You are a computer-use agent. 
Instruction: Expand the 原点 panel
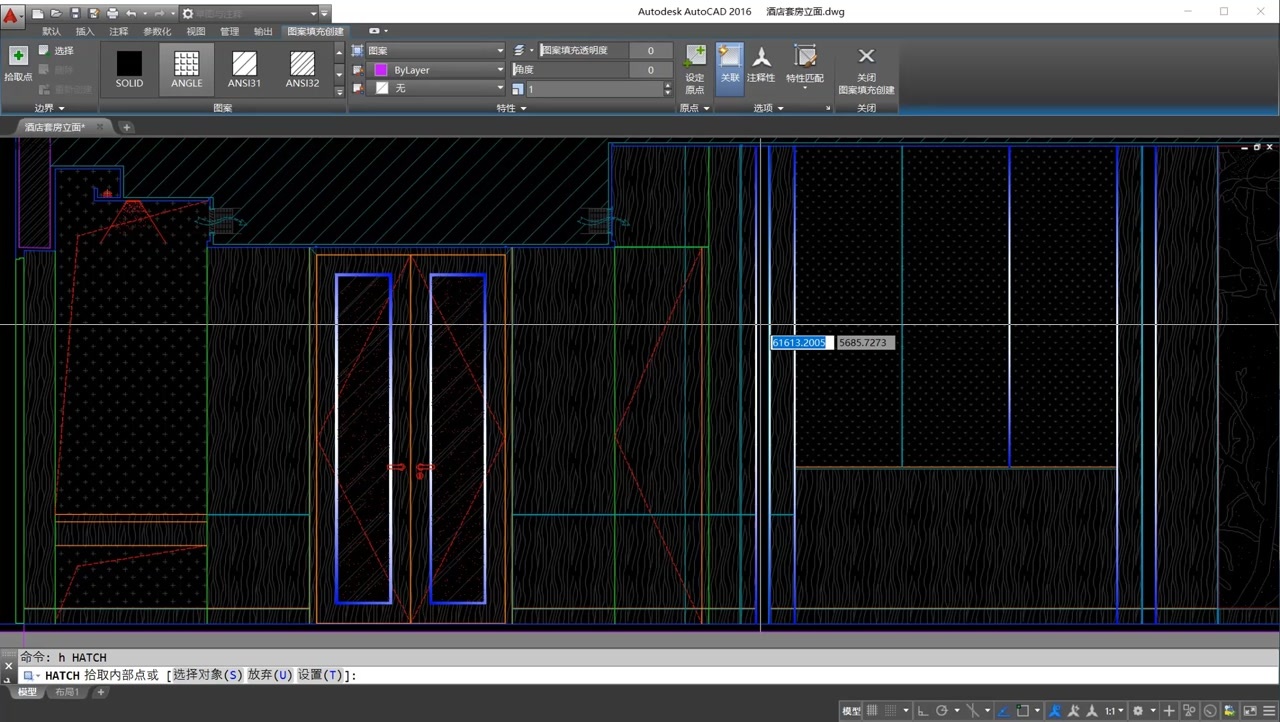pyautogui.click(x=694, y=108)
